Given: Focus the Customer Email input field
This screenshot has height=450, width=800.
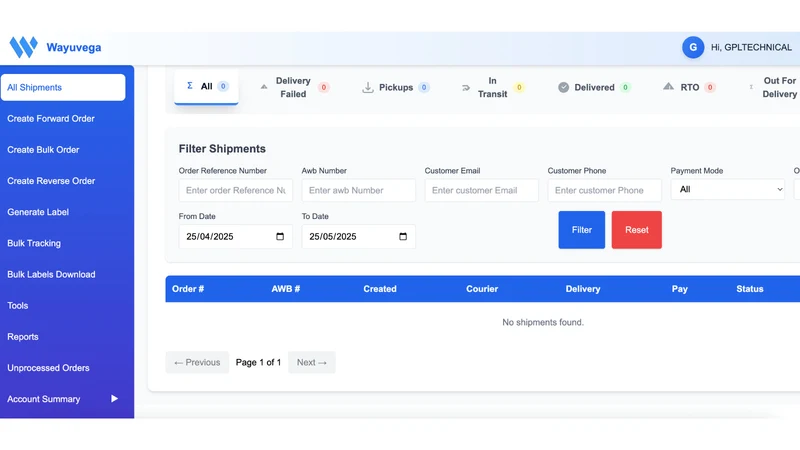Looking at the screenshot, I should click(x=482, y=190).
